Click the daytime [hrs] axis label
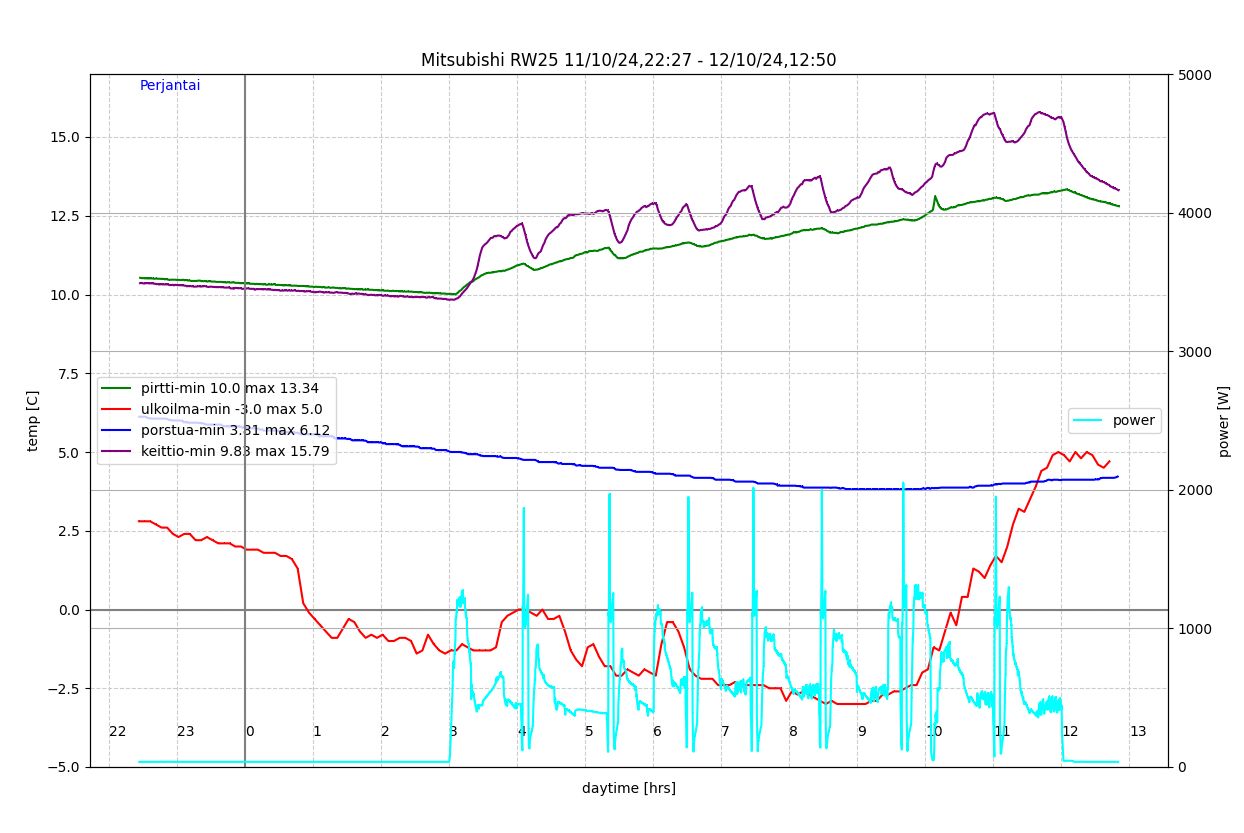The width and height of the screenshot is (1244, 833). pos(628,788)
